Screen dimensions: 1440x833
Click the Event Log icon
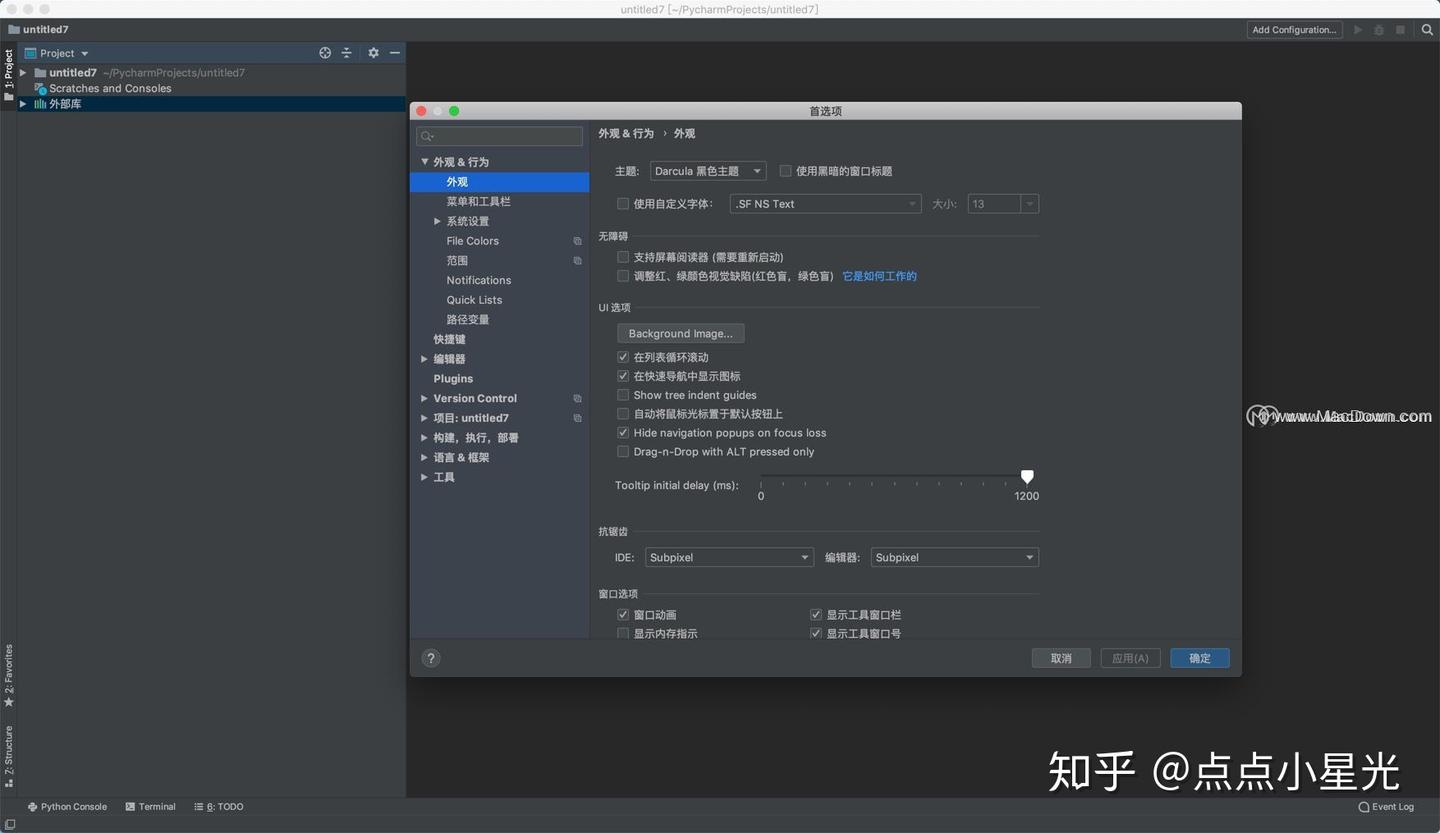click(x=1386, y=806)
